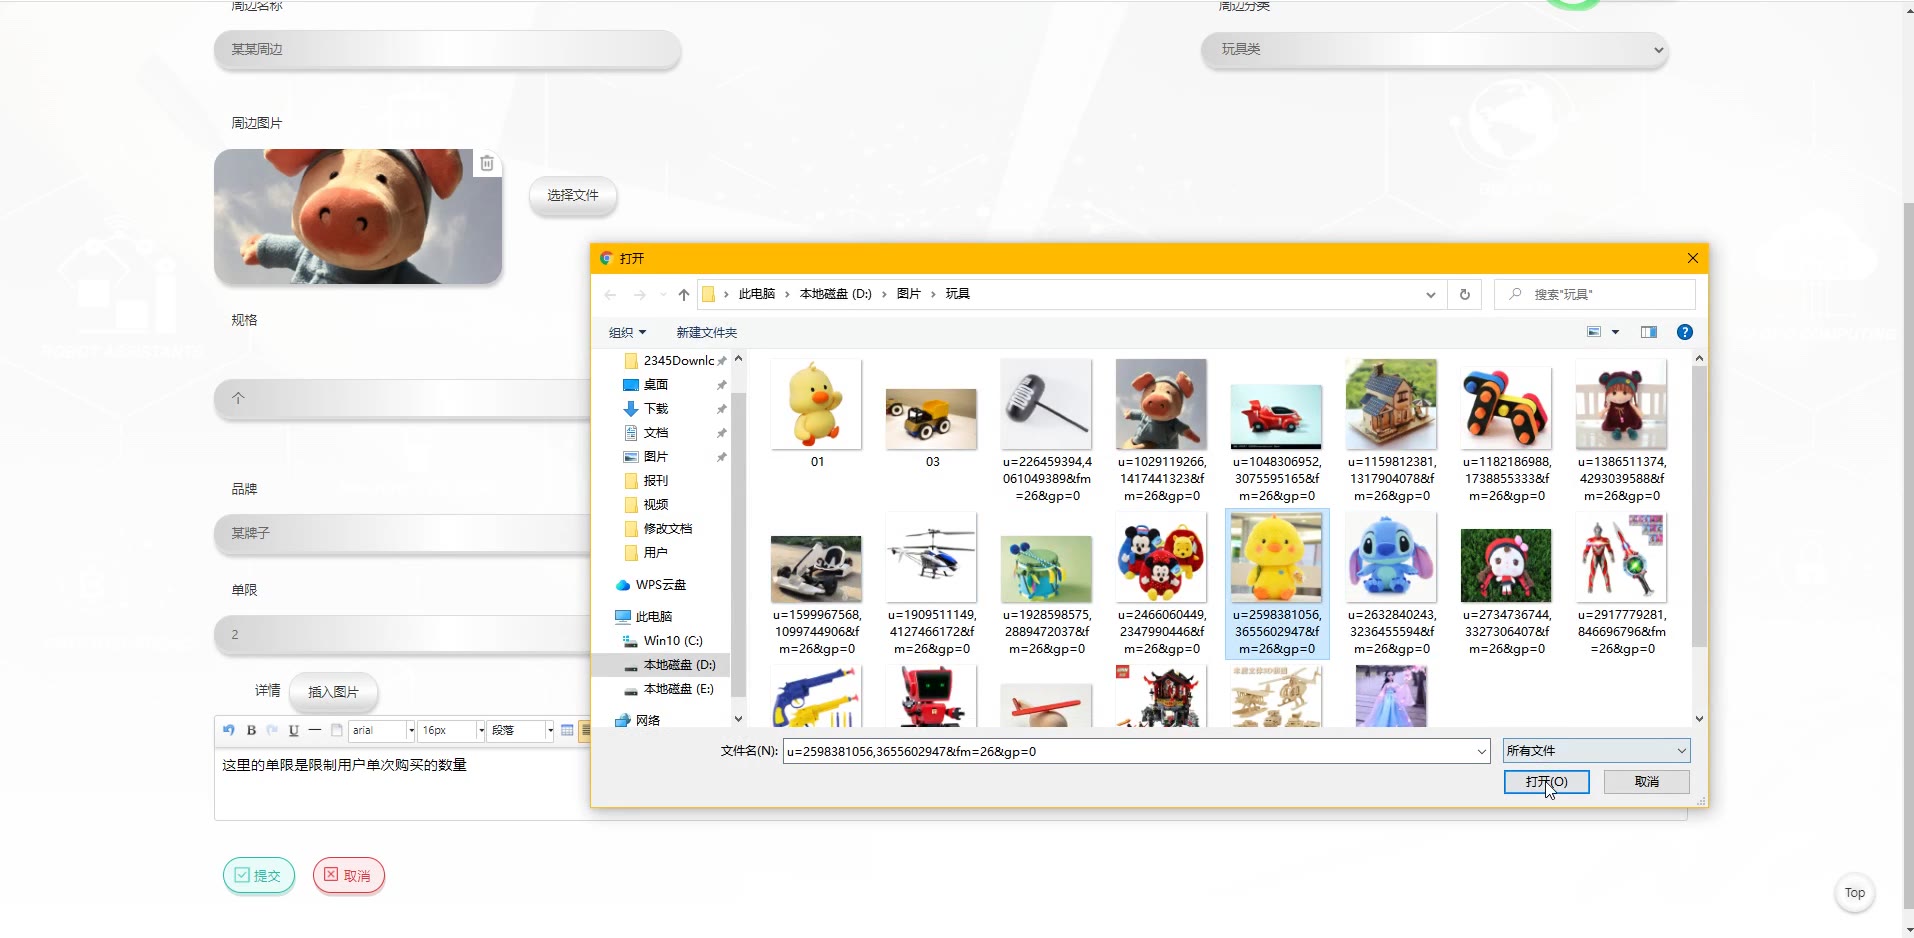Toggle underline formatting in the editor

294,730
